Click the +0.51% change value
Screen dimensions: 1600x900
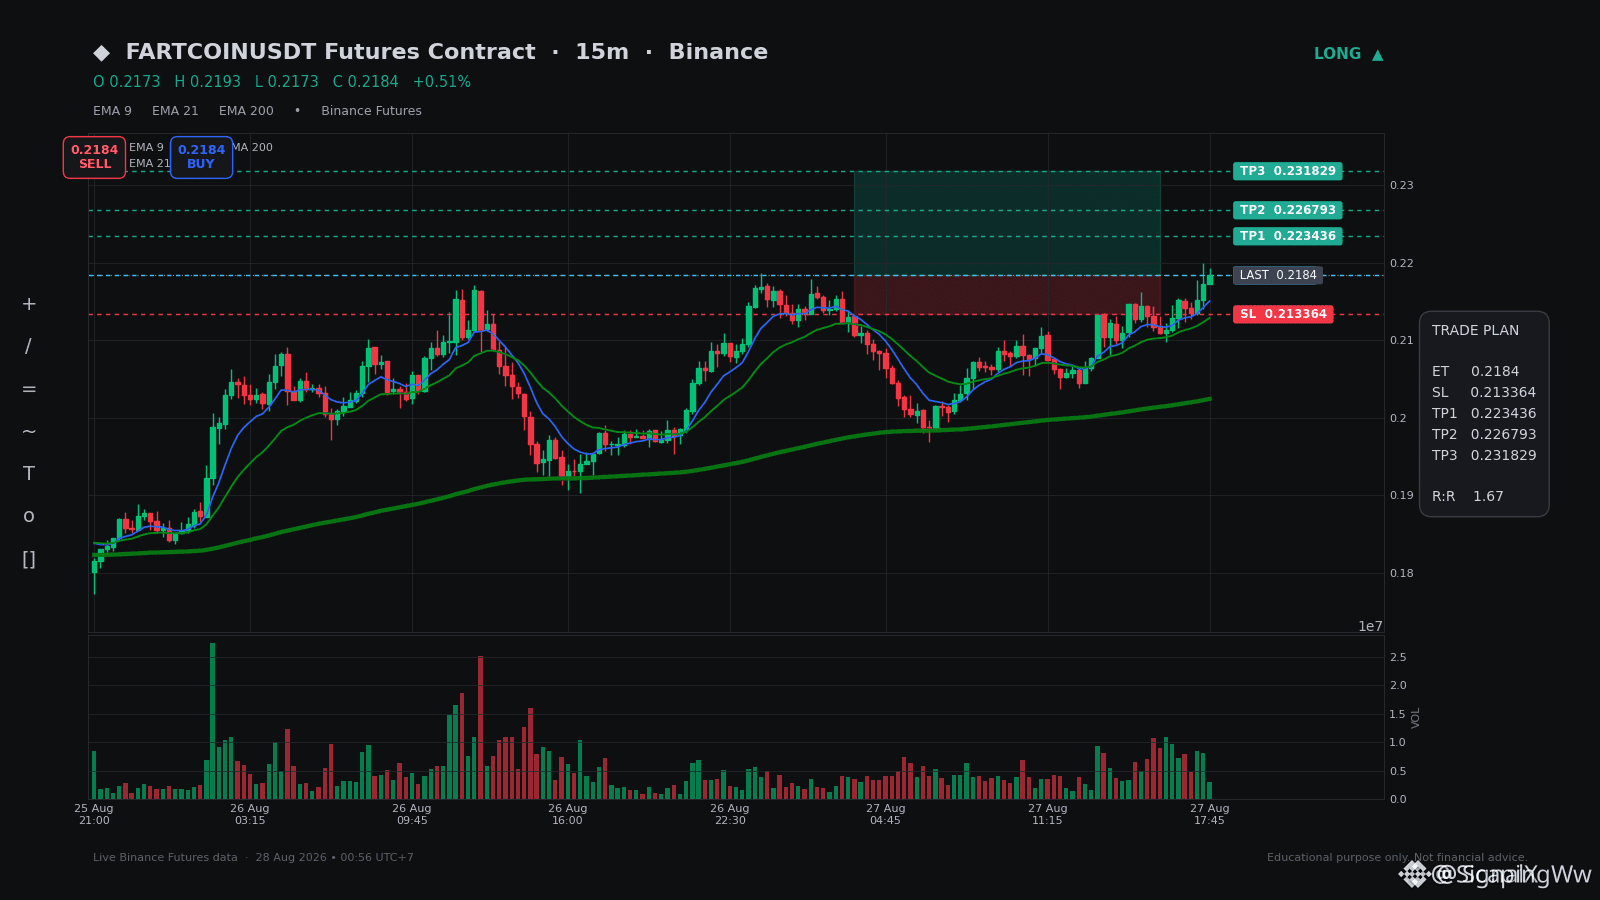pos(441,82)
